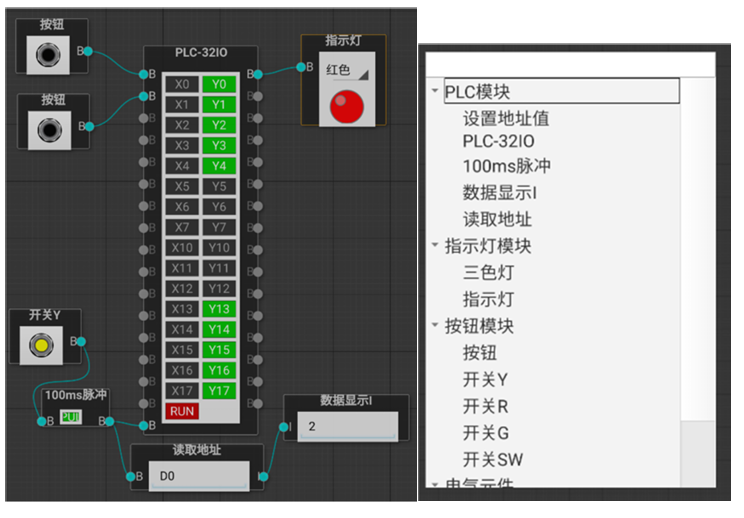Toggle the X6 input cell
Screen dimensions: 744x518
[182, 207]
